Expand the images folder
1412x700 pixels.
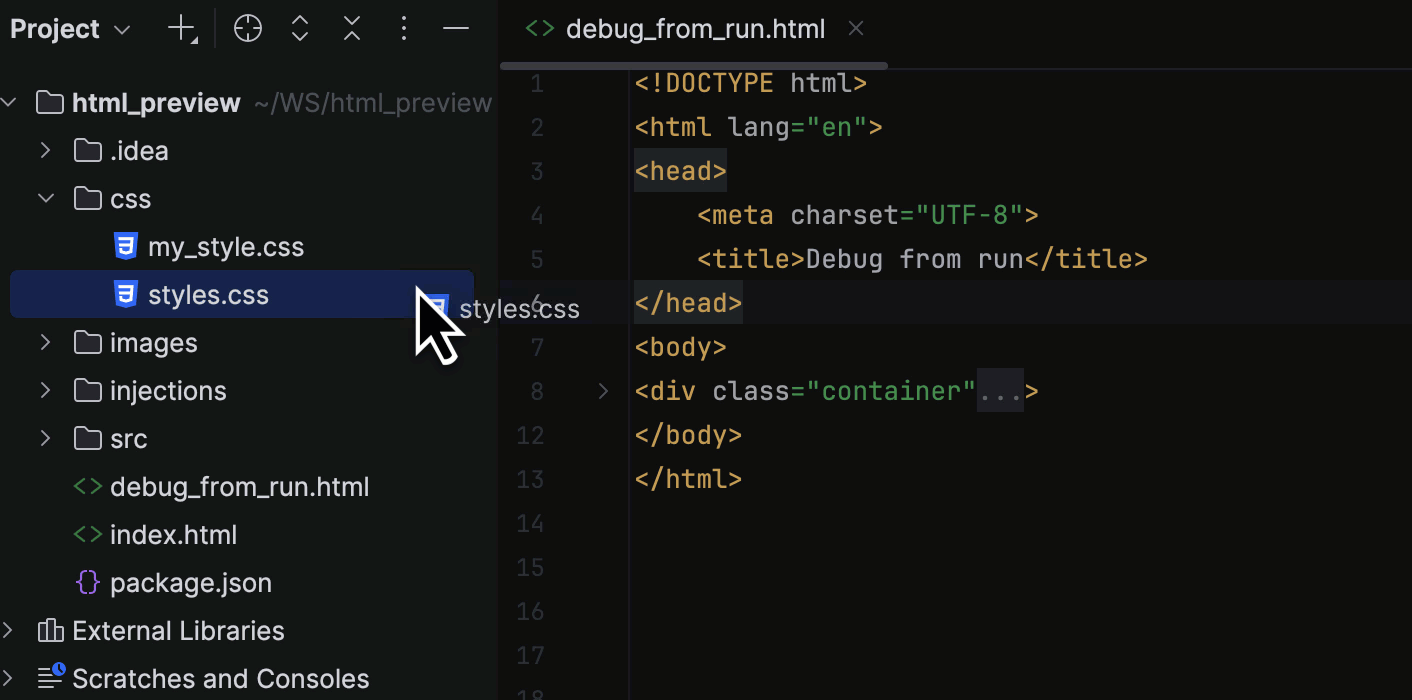click(45, 342)
